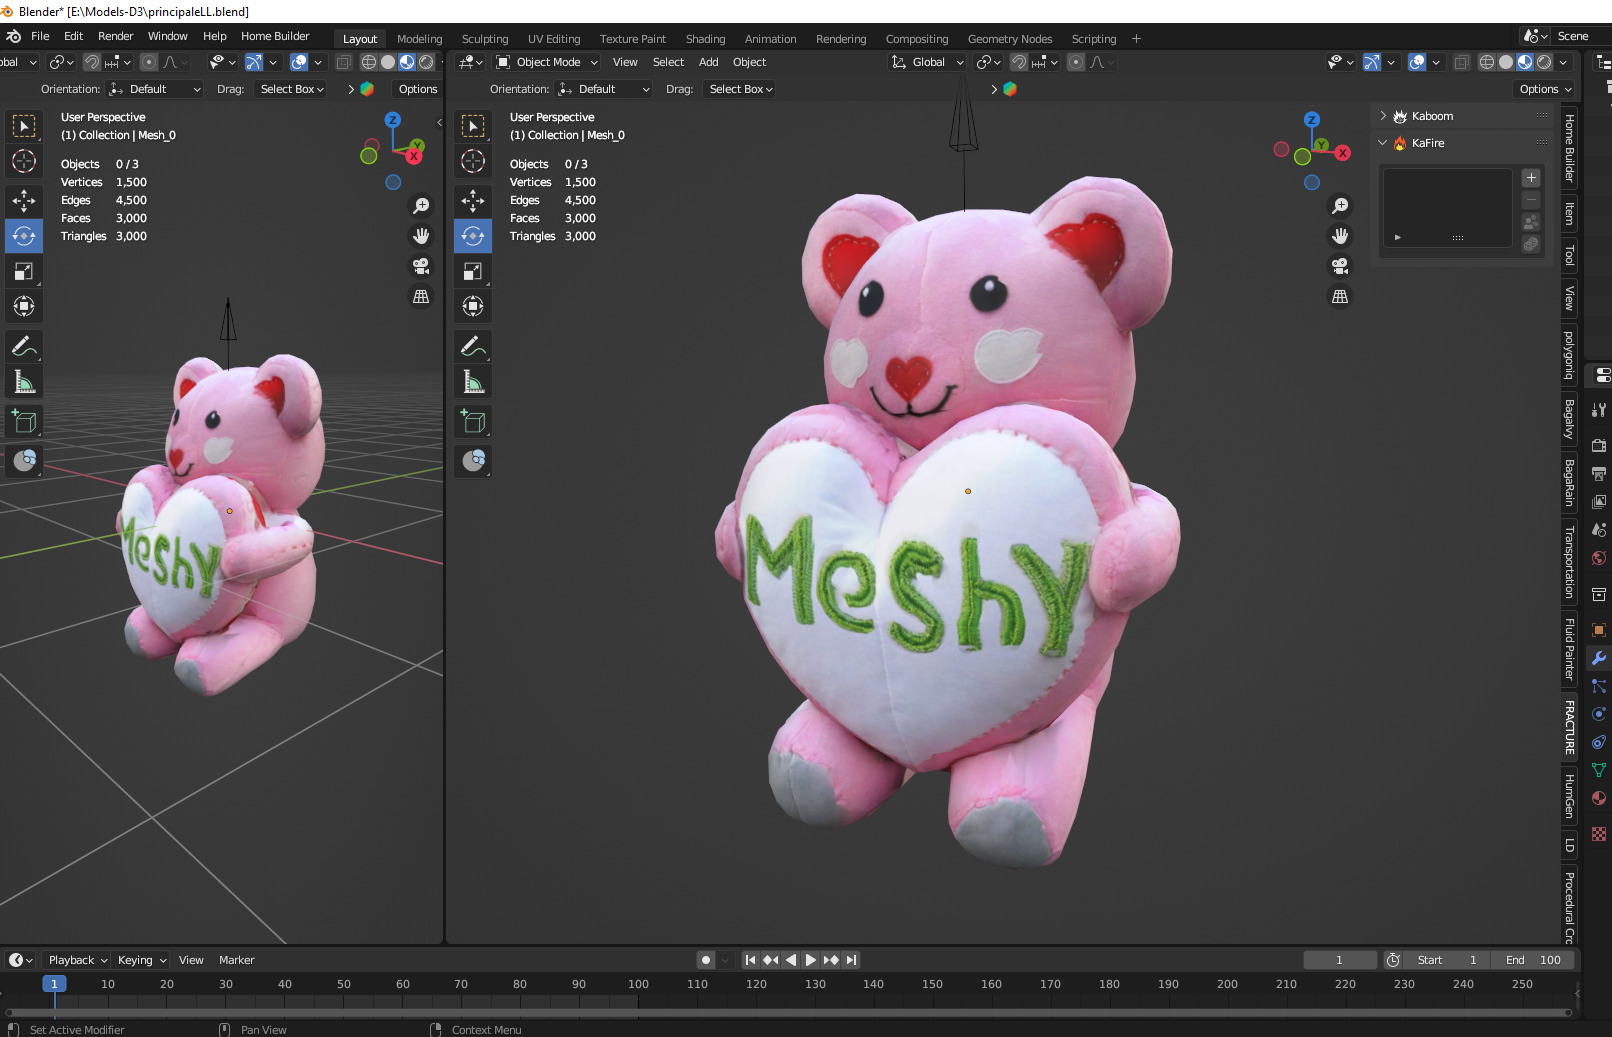
Task: Click the zoom magnifier in the right viewport
Action: click(1340, 206)
